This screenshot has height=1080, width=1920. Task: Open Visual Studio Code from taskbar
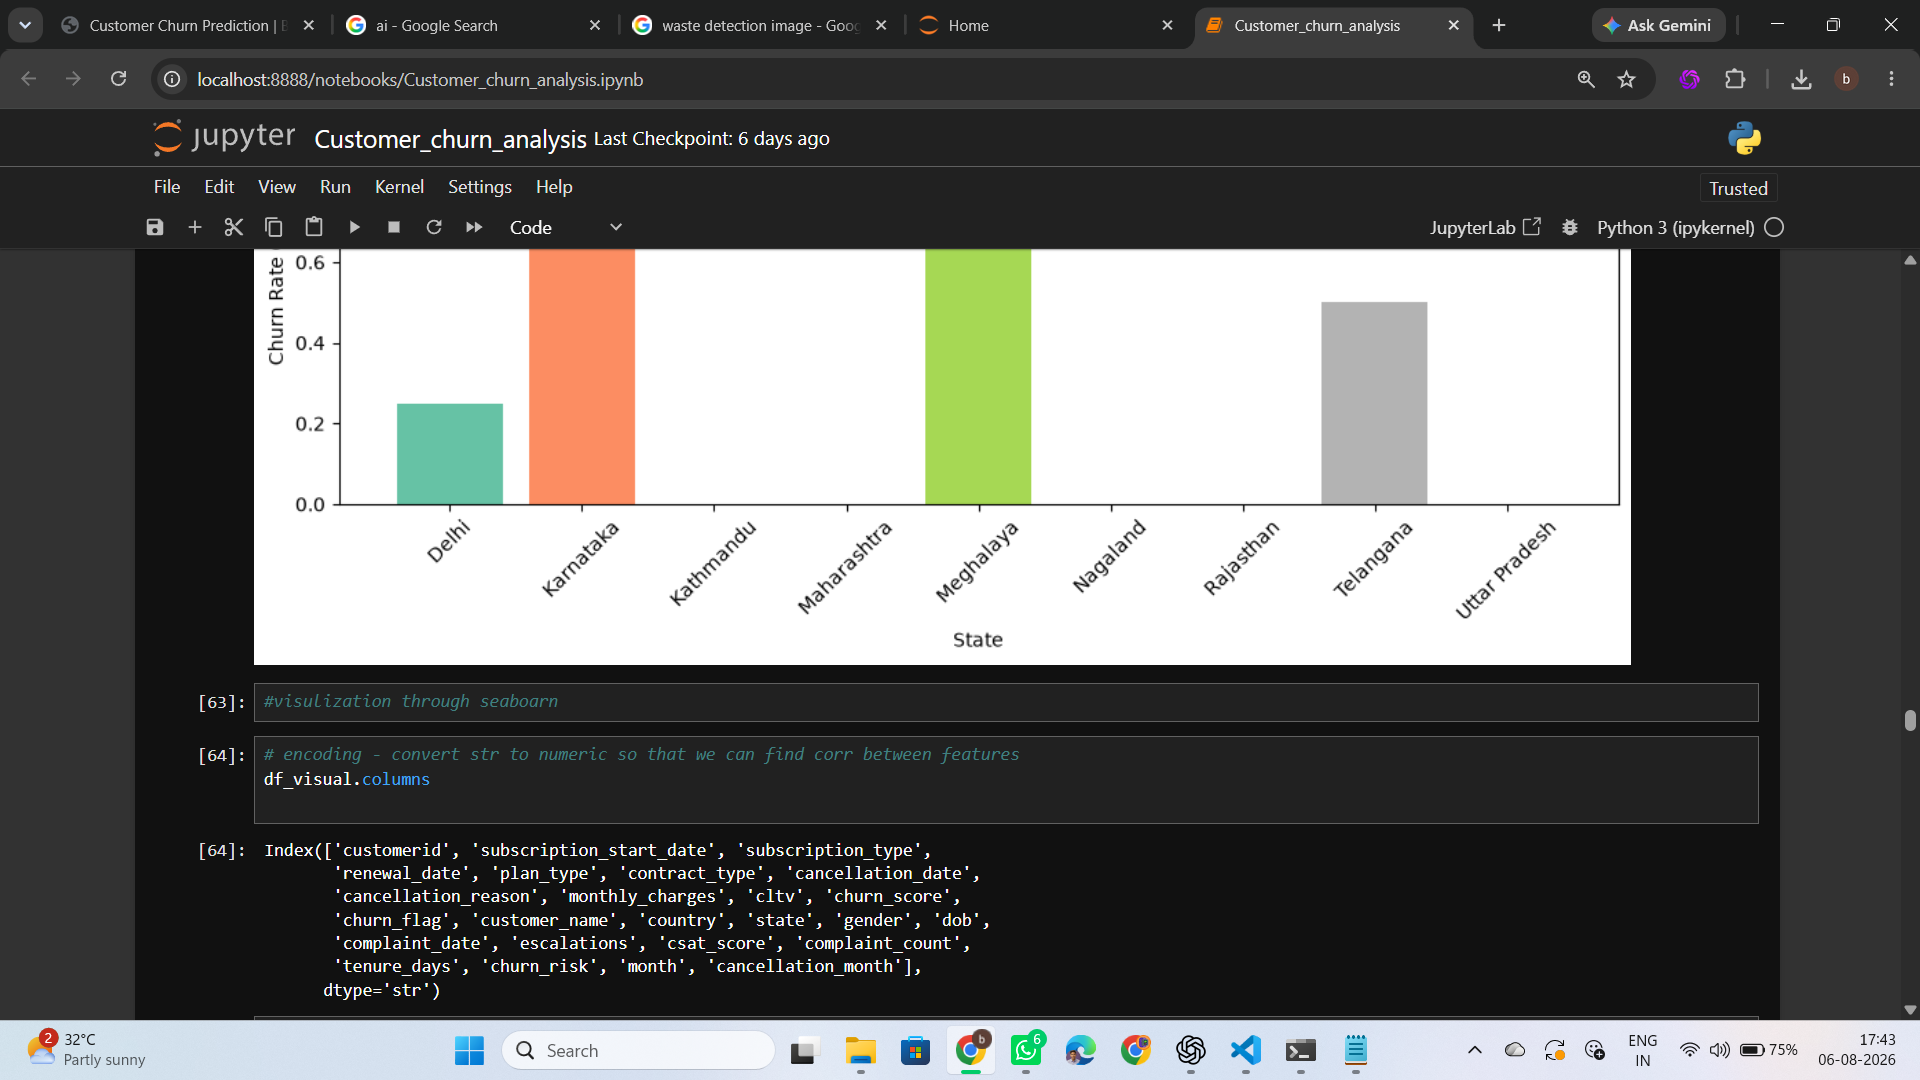click(1246, 1050)
